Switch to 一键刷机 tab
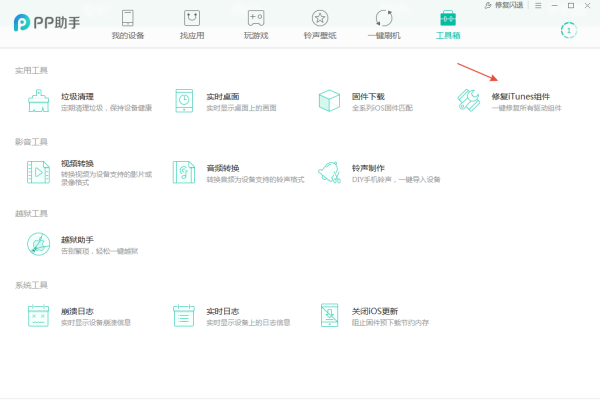This screenshot has height=402, width=600. pos(384,25)
